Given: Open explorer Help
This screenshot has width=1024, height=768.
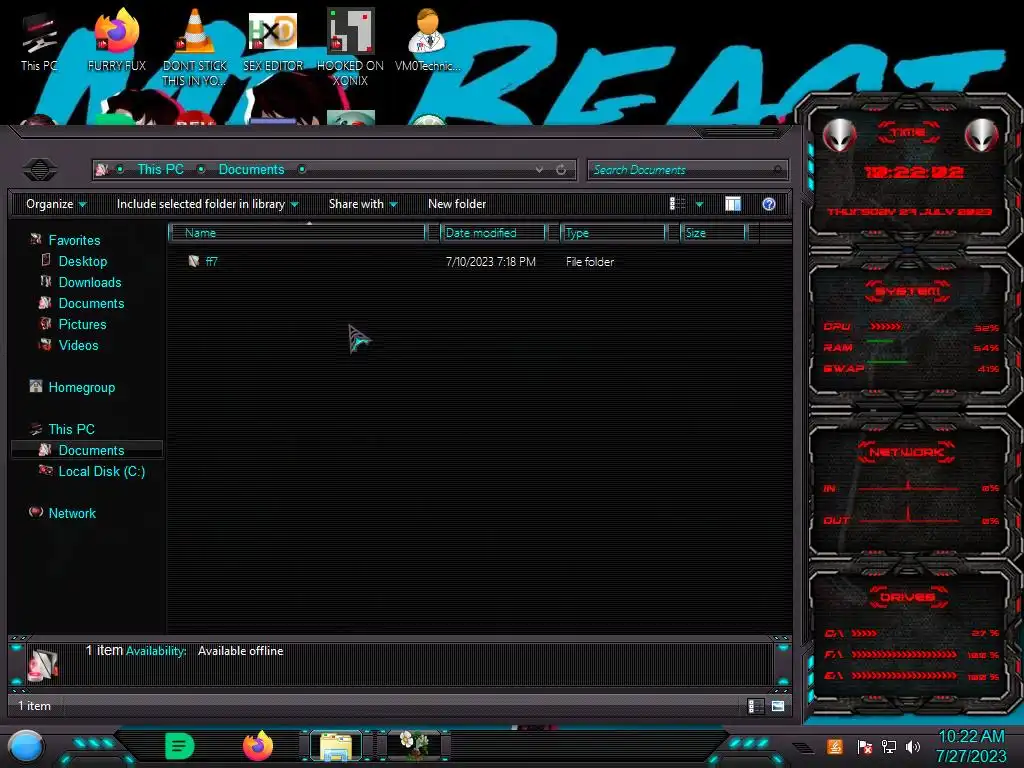Looking at the screenshot, I should point(769,204).
